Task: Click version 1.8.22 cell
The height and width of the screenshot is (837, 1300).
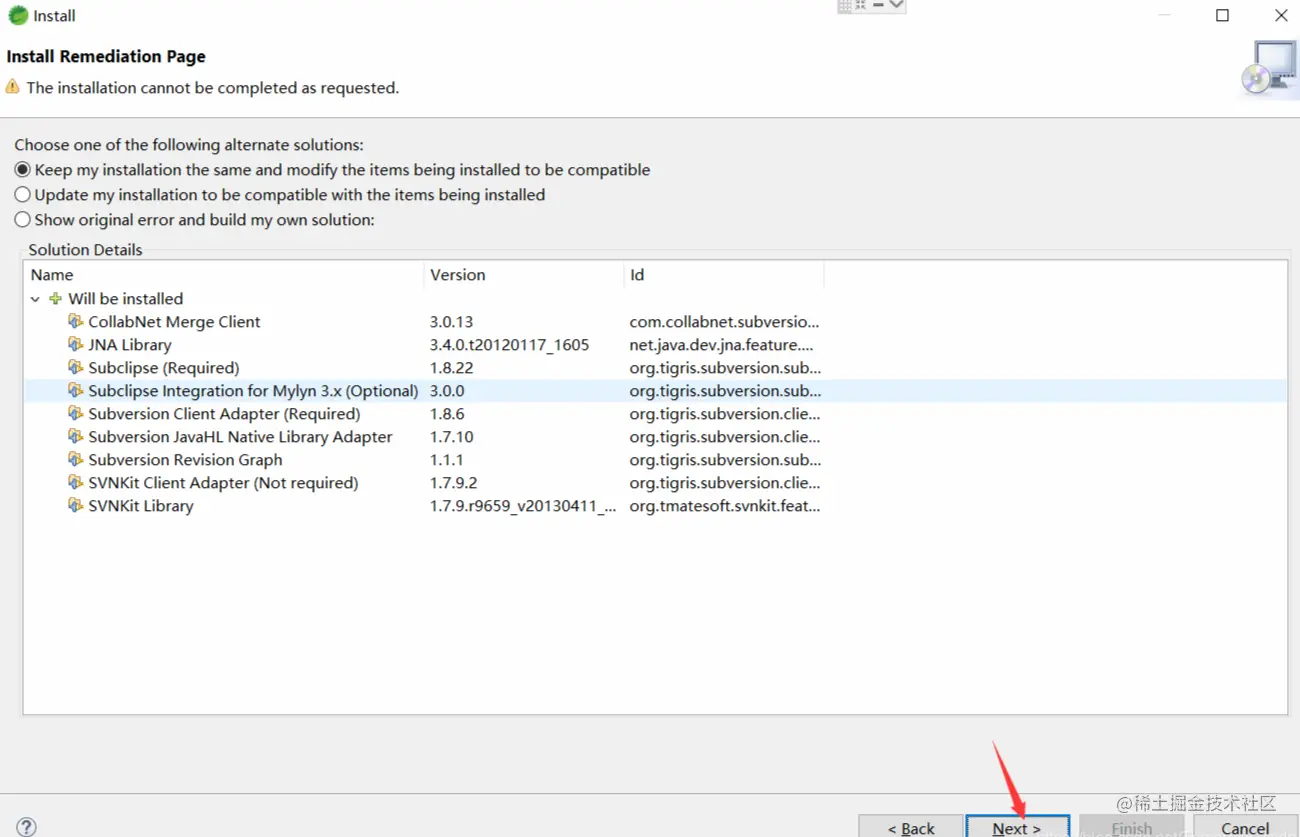Action: tap(451, 368)
